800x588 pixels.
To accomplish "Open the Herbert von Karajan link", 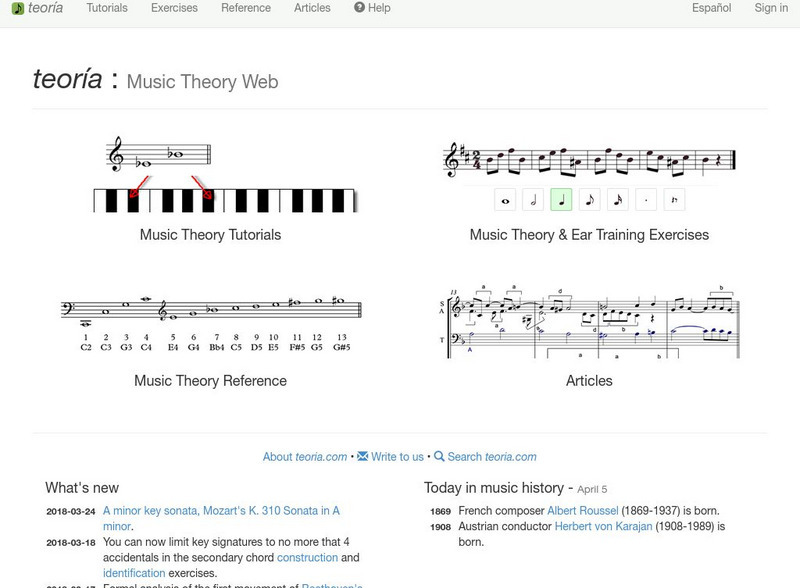I will point(603,526).
